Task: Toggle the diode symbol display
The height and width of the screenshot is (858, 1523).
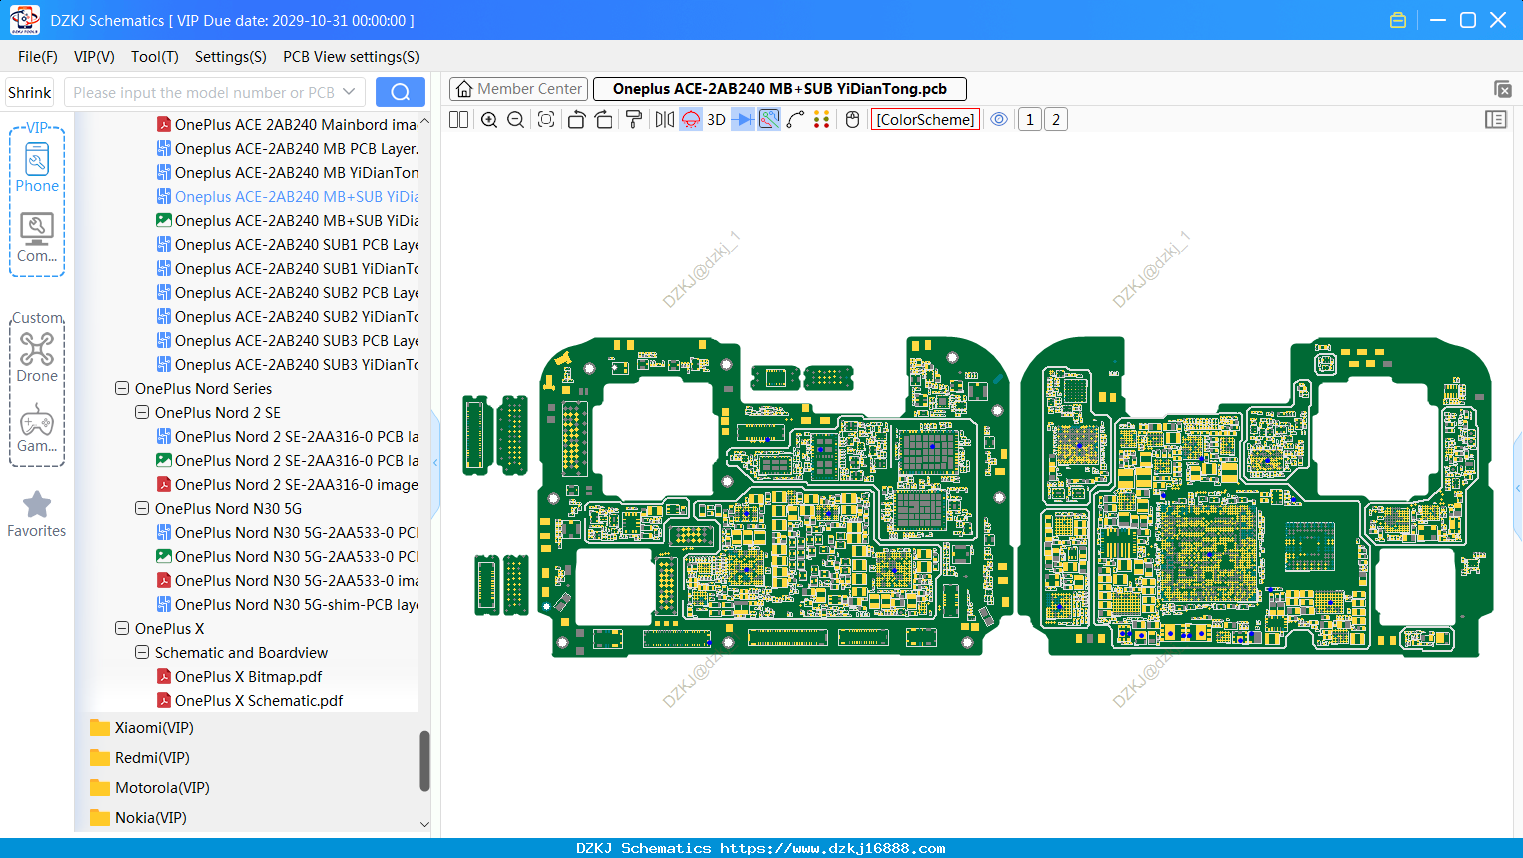Action: pos(743,120)
